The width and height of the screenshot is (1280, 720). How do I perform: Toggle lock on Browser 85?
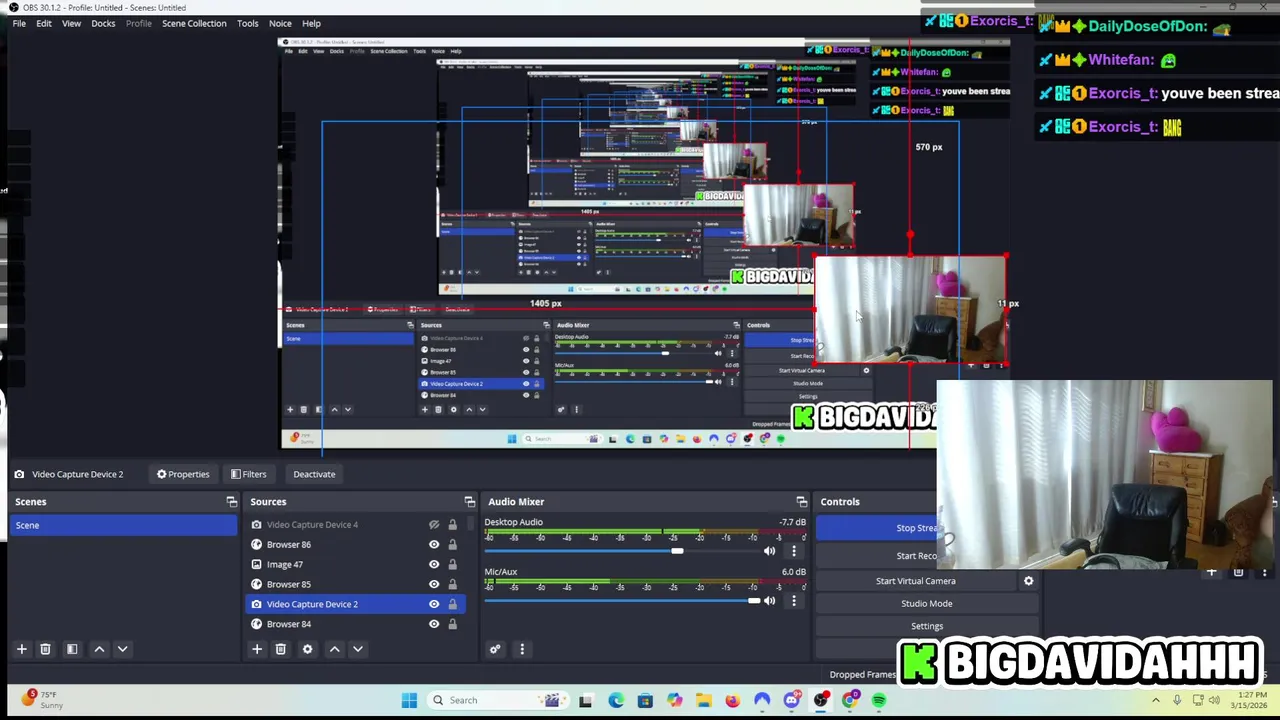452,584
